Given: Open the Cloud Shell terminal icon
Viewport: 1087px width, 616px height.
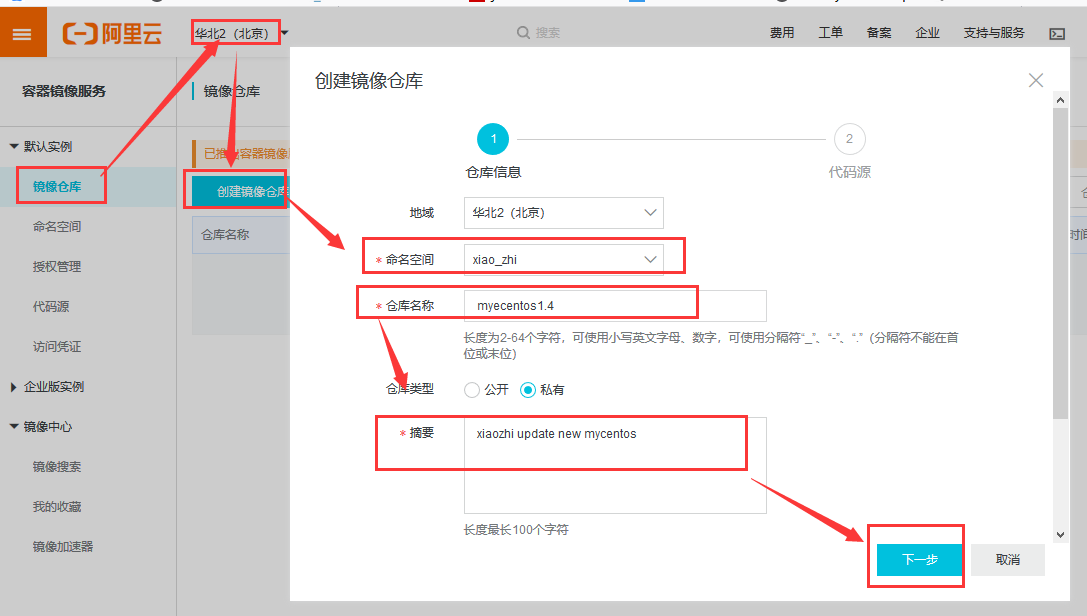Looking at the screenshot, I should tap(1056, 33).
